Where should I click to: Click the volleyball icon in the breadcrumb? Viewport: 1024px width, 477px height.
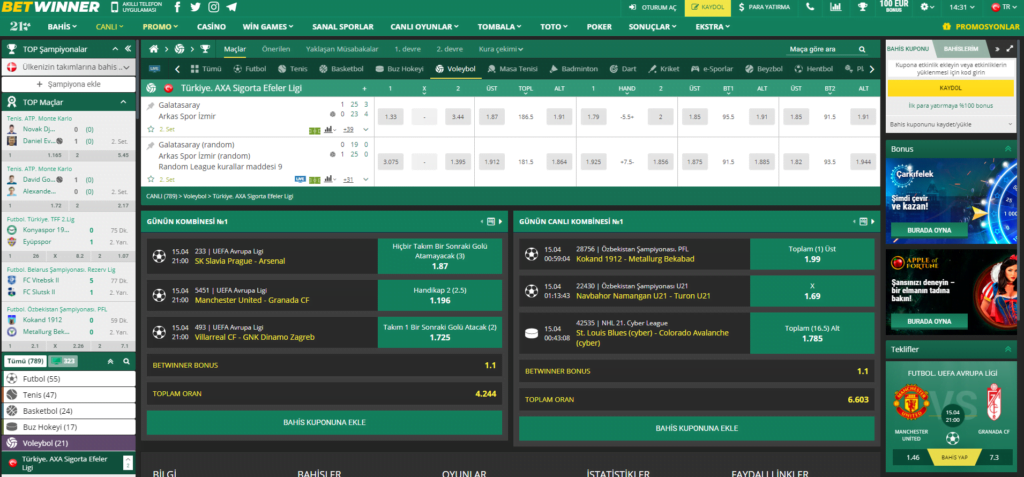point(180,49)
